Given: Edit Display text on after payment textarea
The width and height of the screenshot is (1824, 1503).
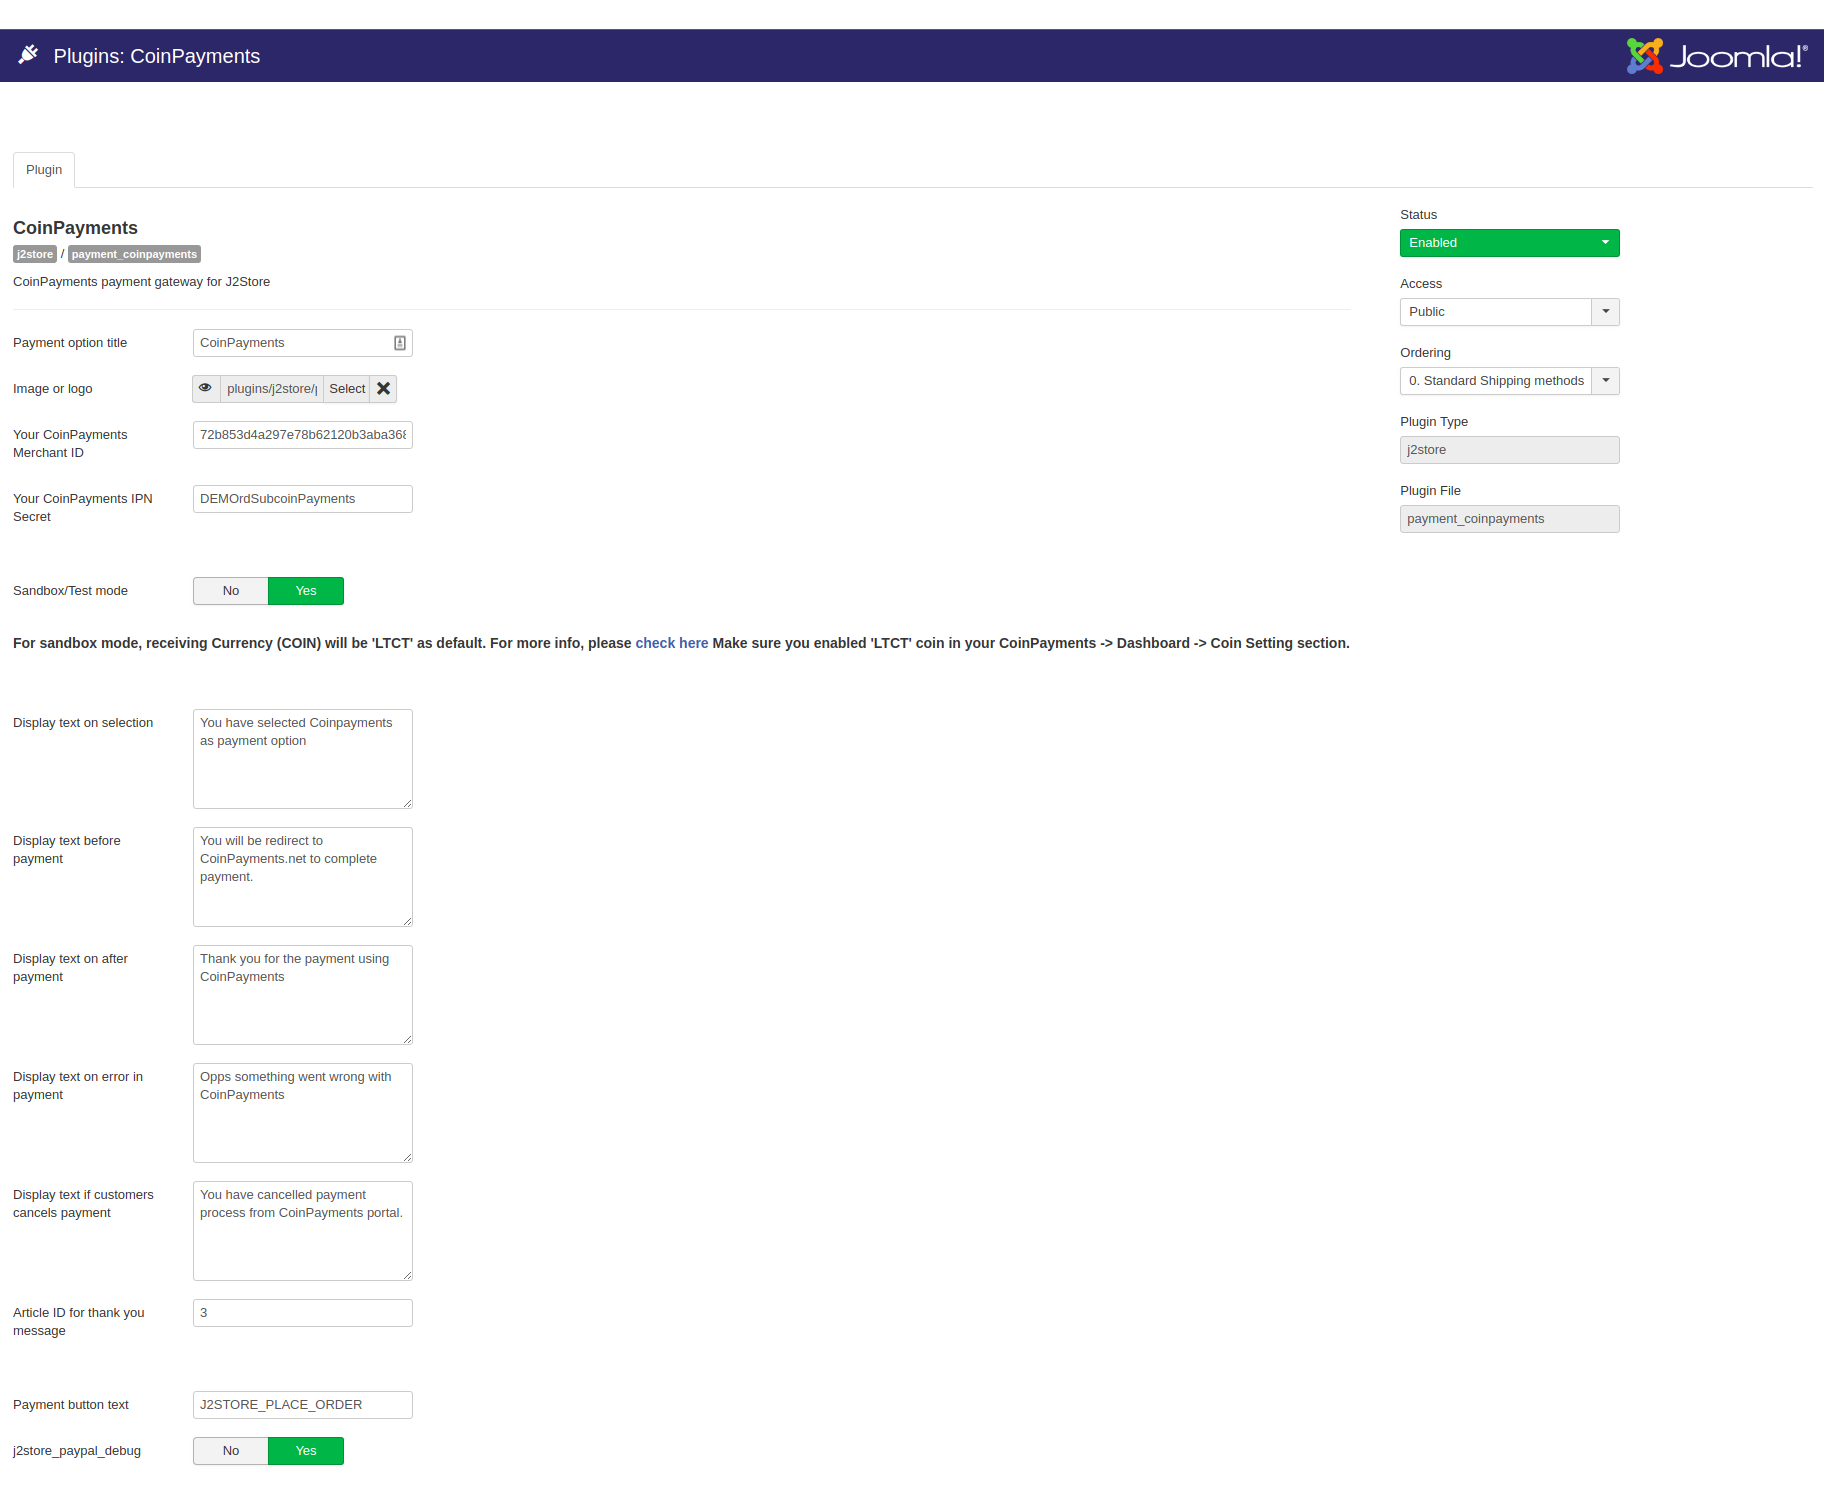Looking at the screenshot, I should coord(303,995).
